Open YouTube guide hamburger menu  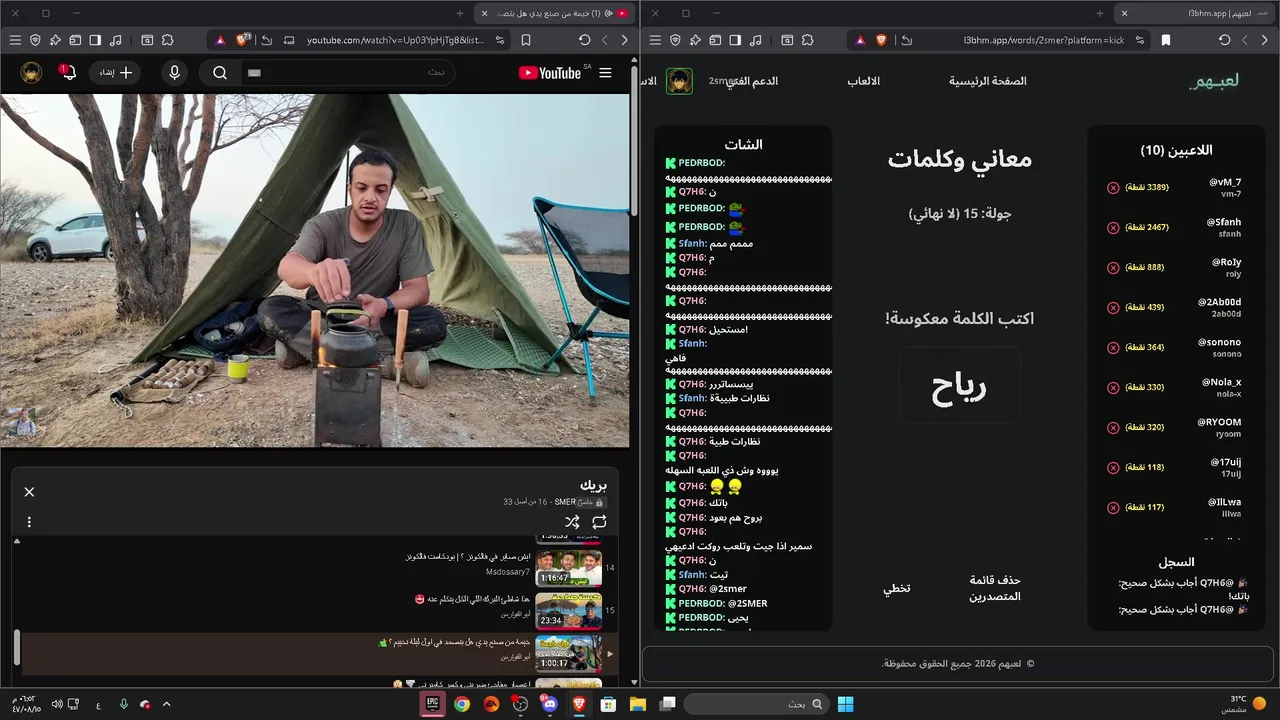605,73
